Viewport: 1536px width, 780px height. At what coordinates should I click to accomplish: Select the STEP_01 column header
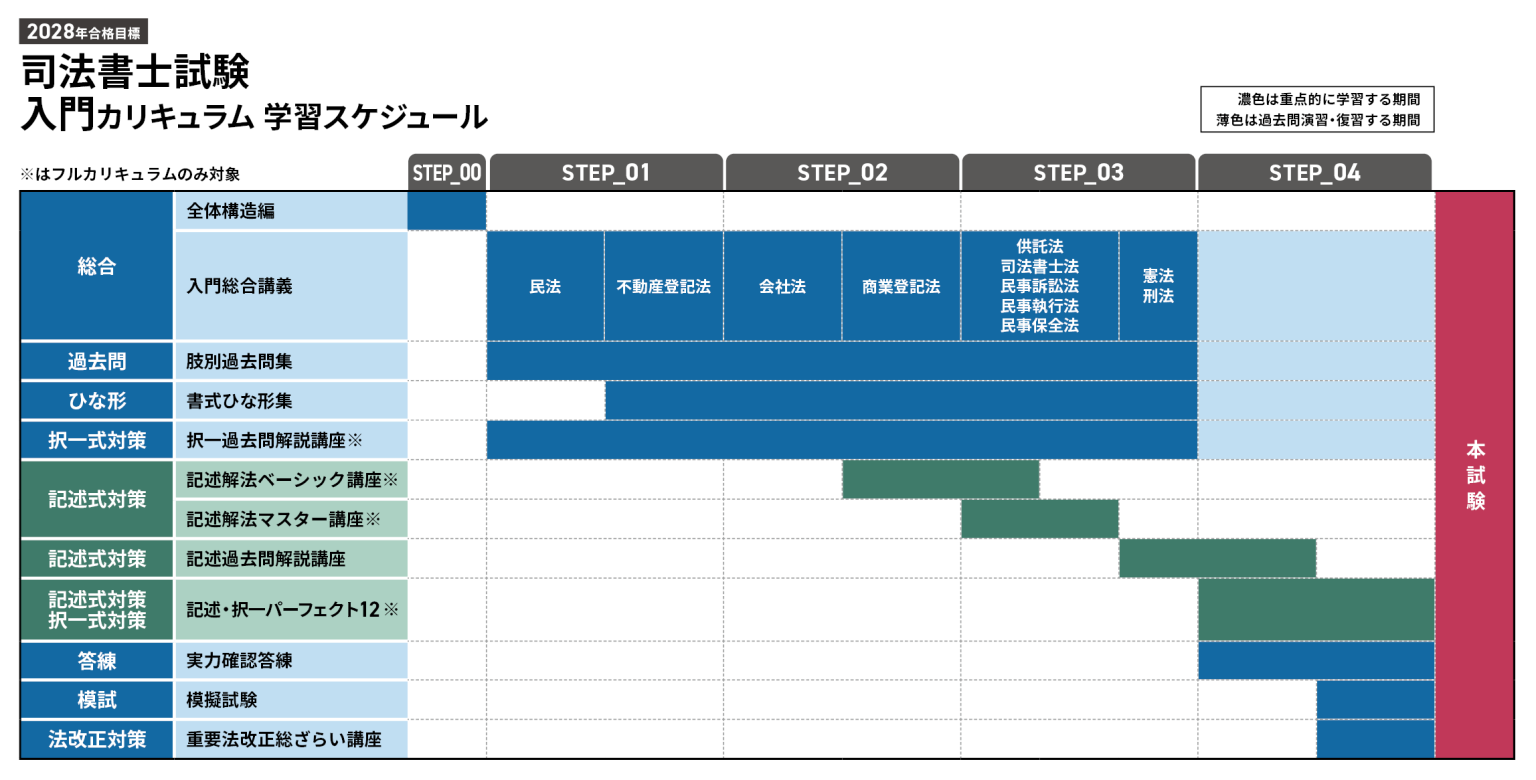pos(605,173)
